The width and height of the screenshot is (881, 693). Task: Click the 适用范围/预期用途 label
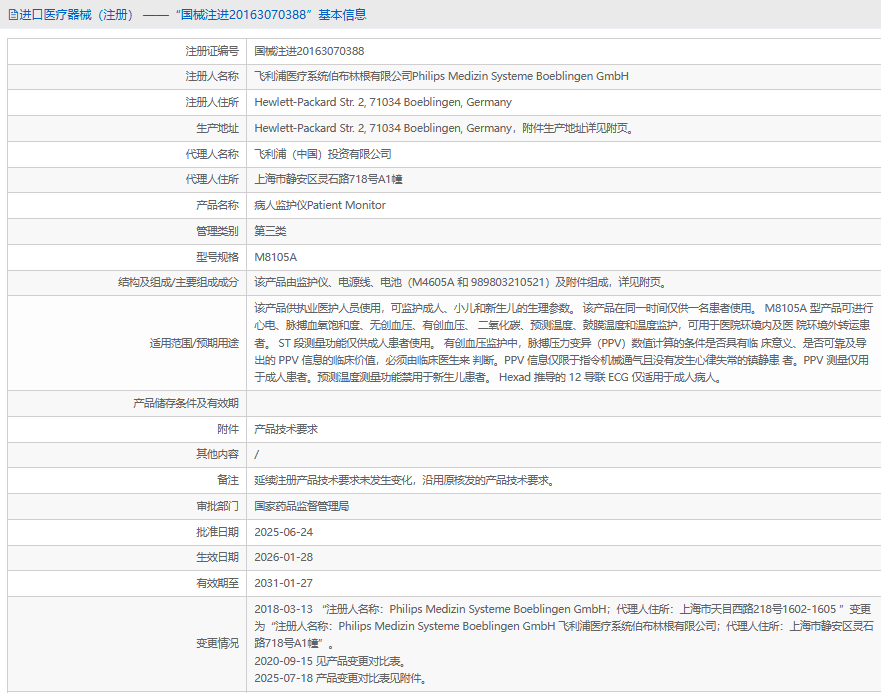pos(194,343)
